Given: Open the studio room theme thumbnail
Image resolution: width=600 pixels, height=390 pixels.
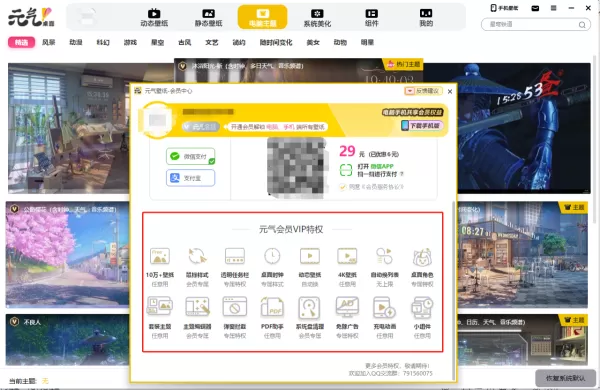Looking at the screenshot, I should pyautogui.click(x=69, y=128).
